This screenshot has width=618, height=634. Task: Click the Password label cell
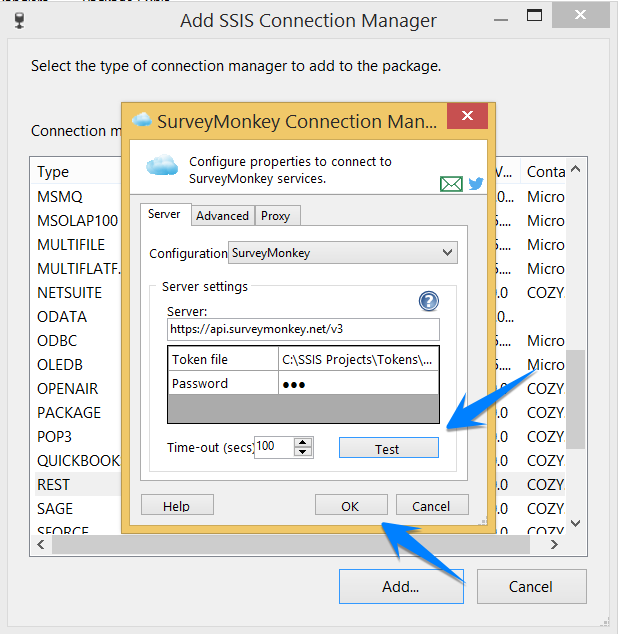[x=224, y=383]
